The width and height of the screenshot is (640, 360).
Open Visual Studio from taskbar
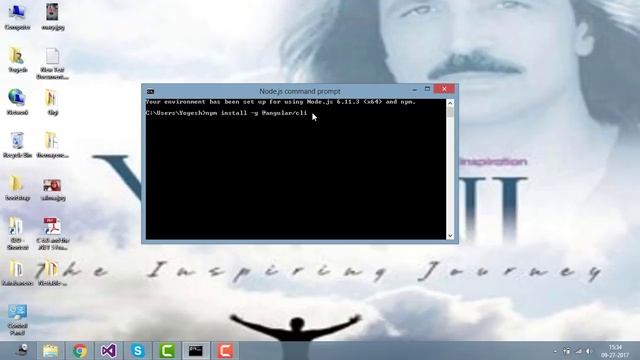(x=109, y=351)
